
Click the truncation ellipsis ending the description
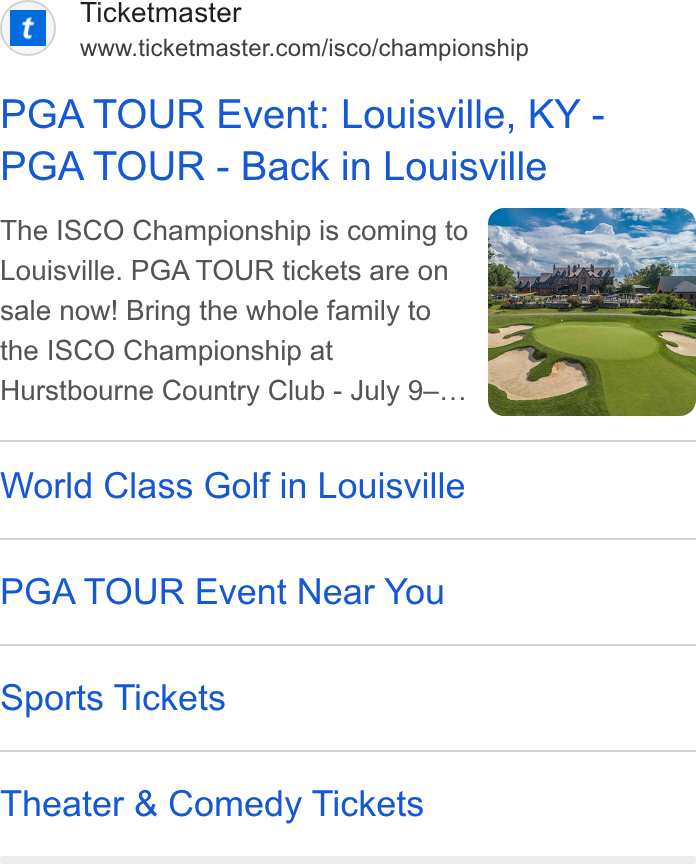point(453,393)
